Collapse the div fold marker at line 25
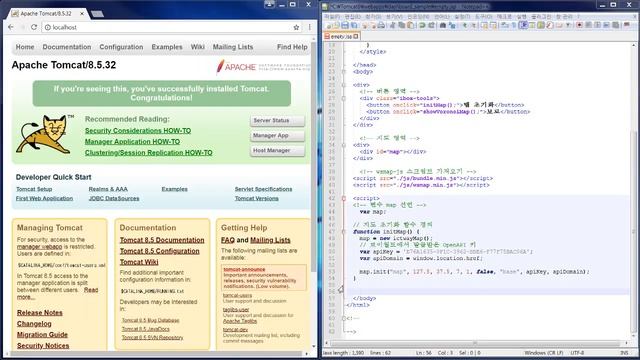This screenshot has width=640, height=360. 344,85
